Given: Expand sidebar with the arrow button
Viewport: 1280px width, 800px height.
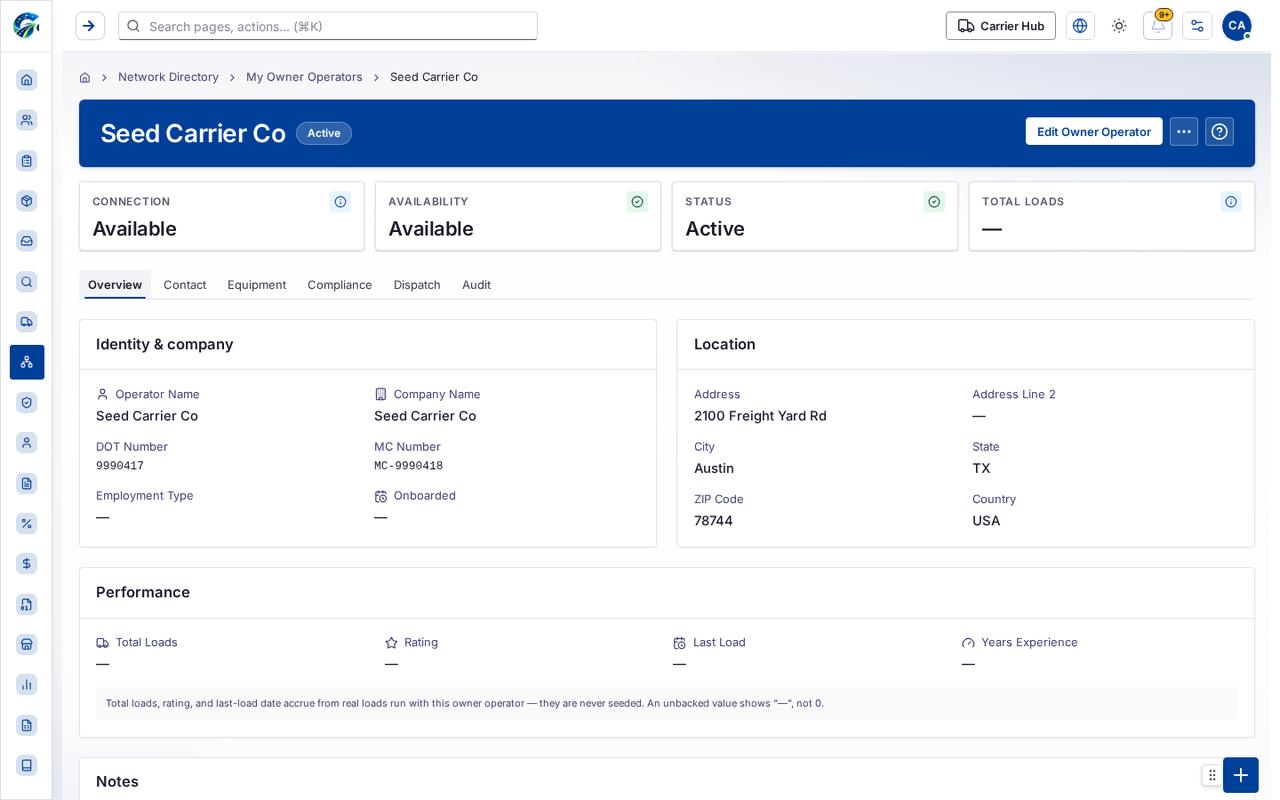Looking at the screenshot, I should point(90,26).
